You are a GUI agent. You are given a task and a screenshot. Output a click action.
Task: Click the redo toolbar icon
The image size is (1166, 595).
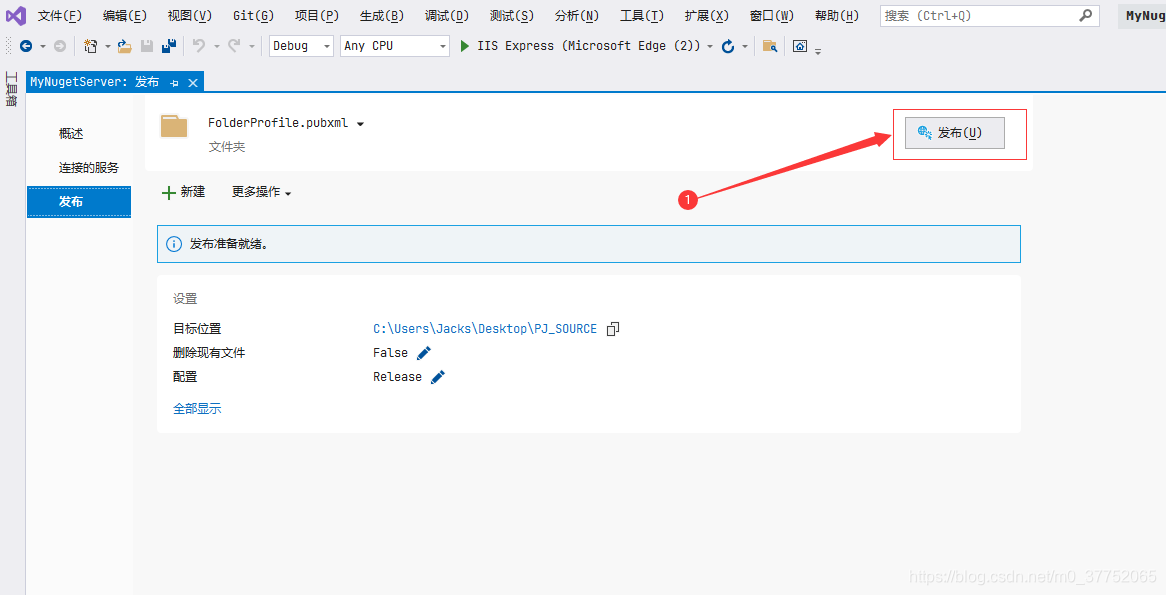coord(233,46)
